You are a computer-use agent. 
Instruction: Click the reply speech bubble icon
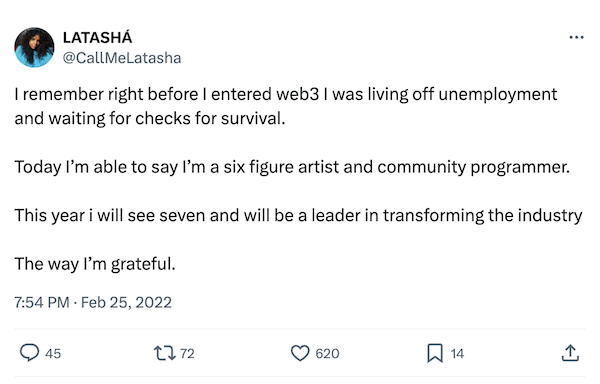[x=29, y=353]
